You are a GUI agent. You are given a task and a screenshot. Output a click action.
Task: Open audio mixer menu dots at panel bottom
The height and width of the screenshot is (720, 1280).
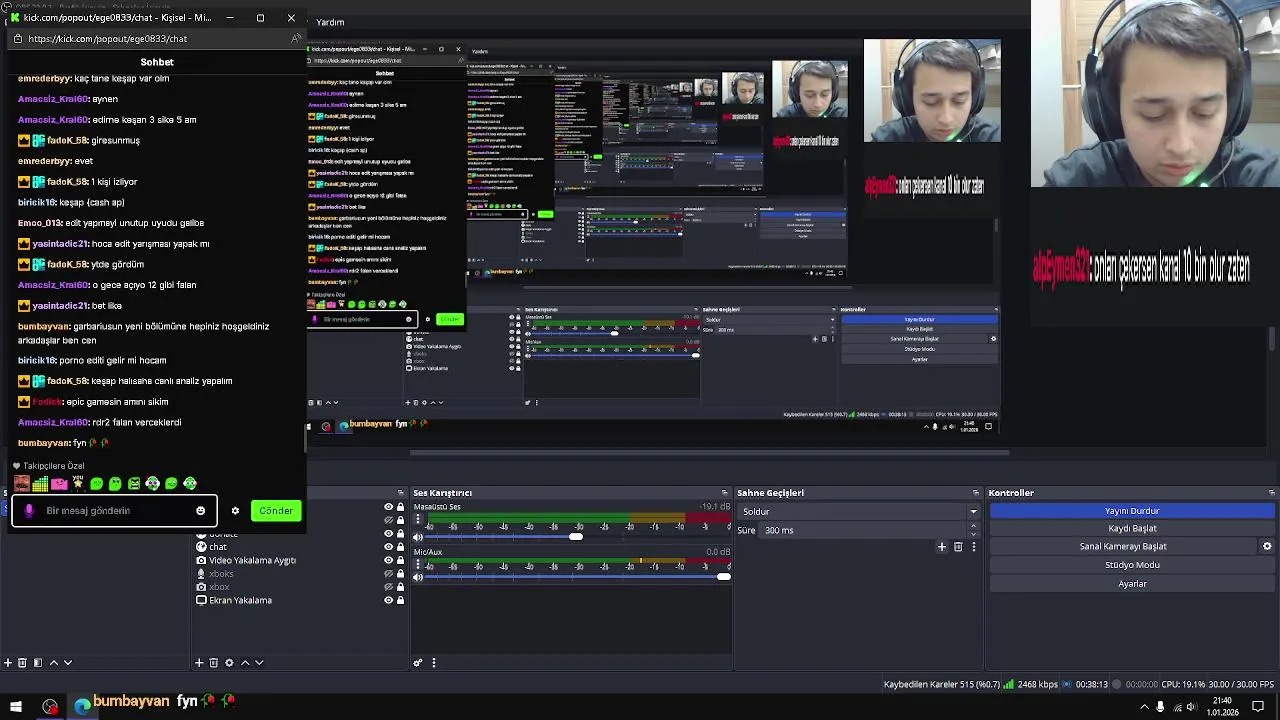point(433,662)
